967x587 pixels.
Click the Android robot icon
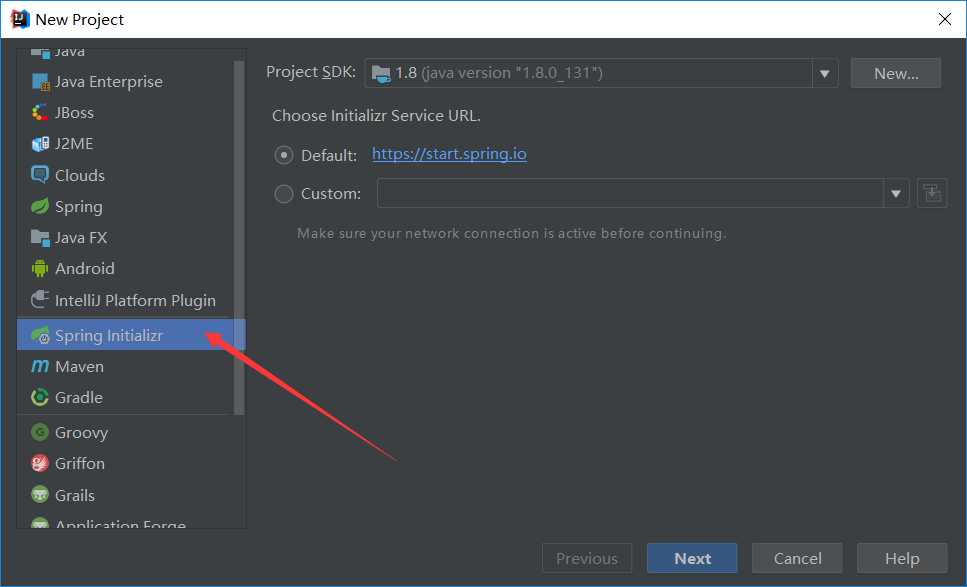(x=40, y=268)
